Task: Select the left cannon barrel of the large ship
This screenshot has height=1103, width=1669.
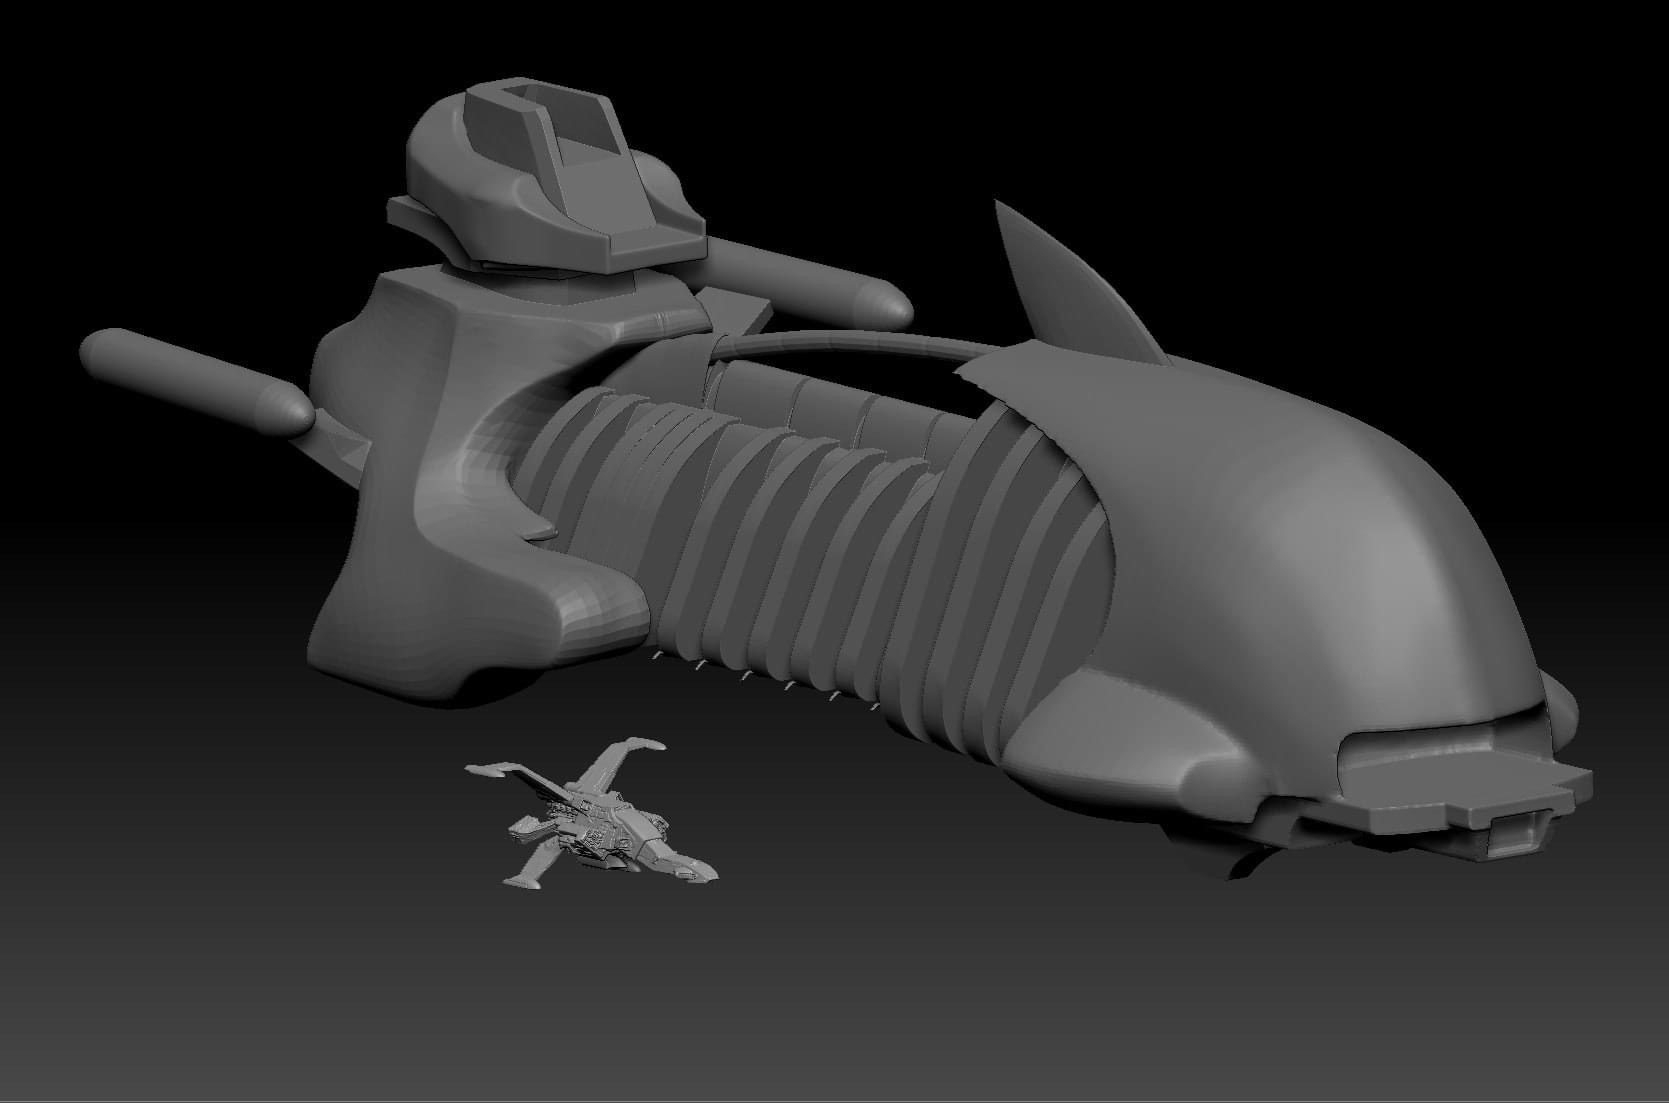Action: (x=197, y=382)
